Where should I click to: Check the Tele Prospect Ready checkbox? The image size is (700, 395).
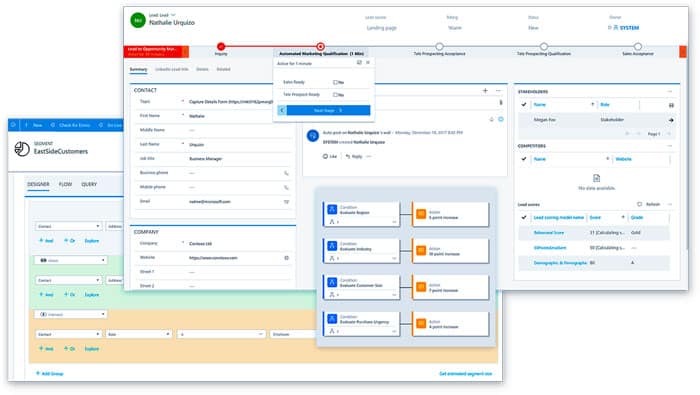tap(335, 95)
